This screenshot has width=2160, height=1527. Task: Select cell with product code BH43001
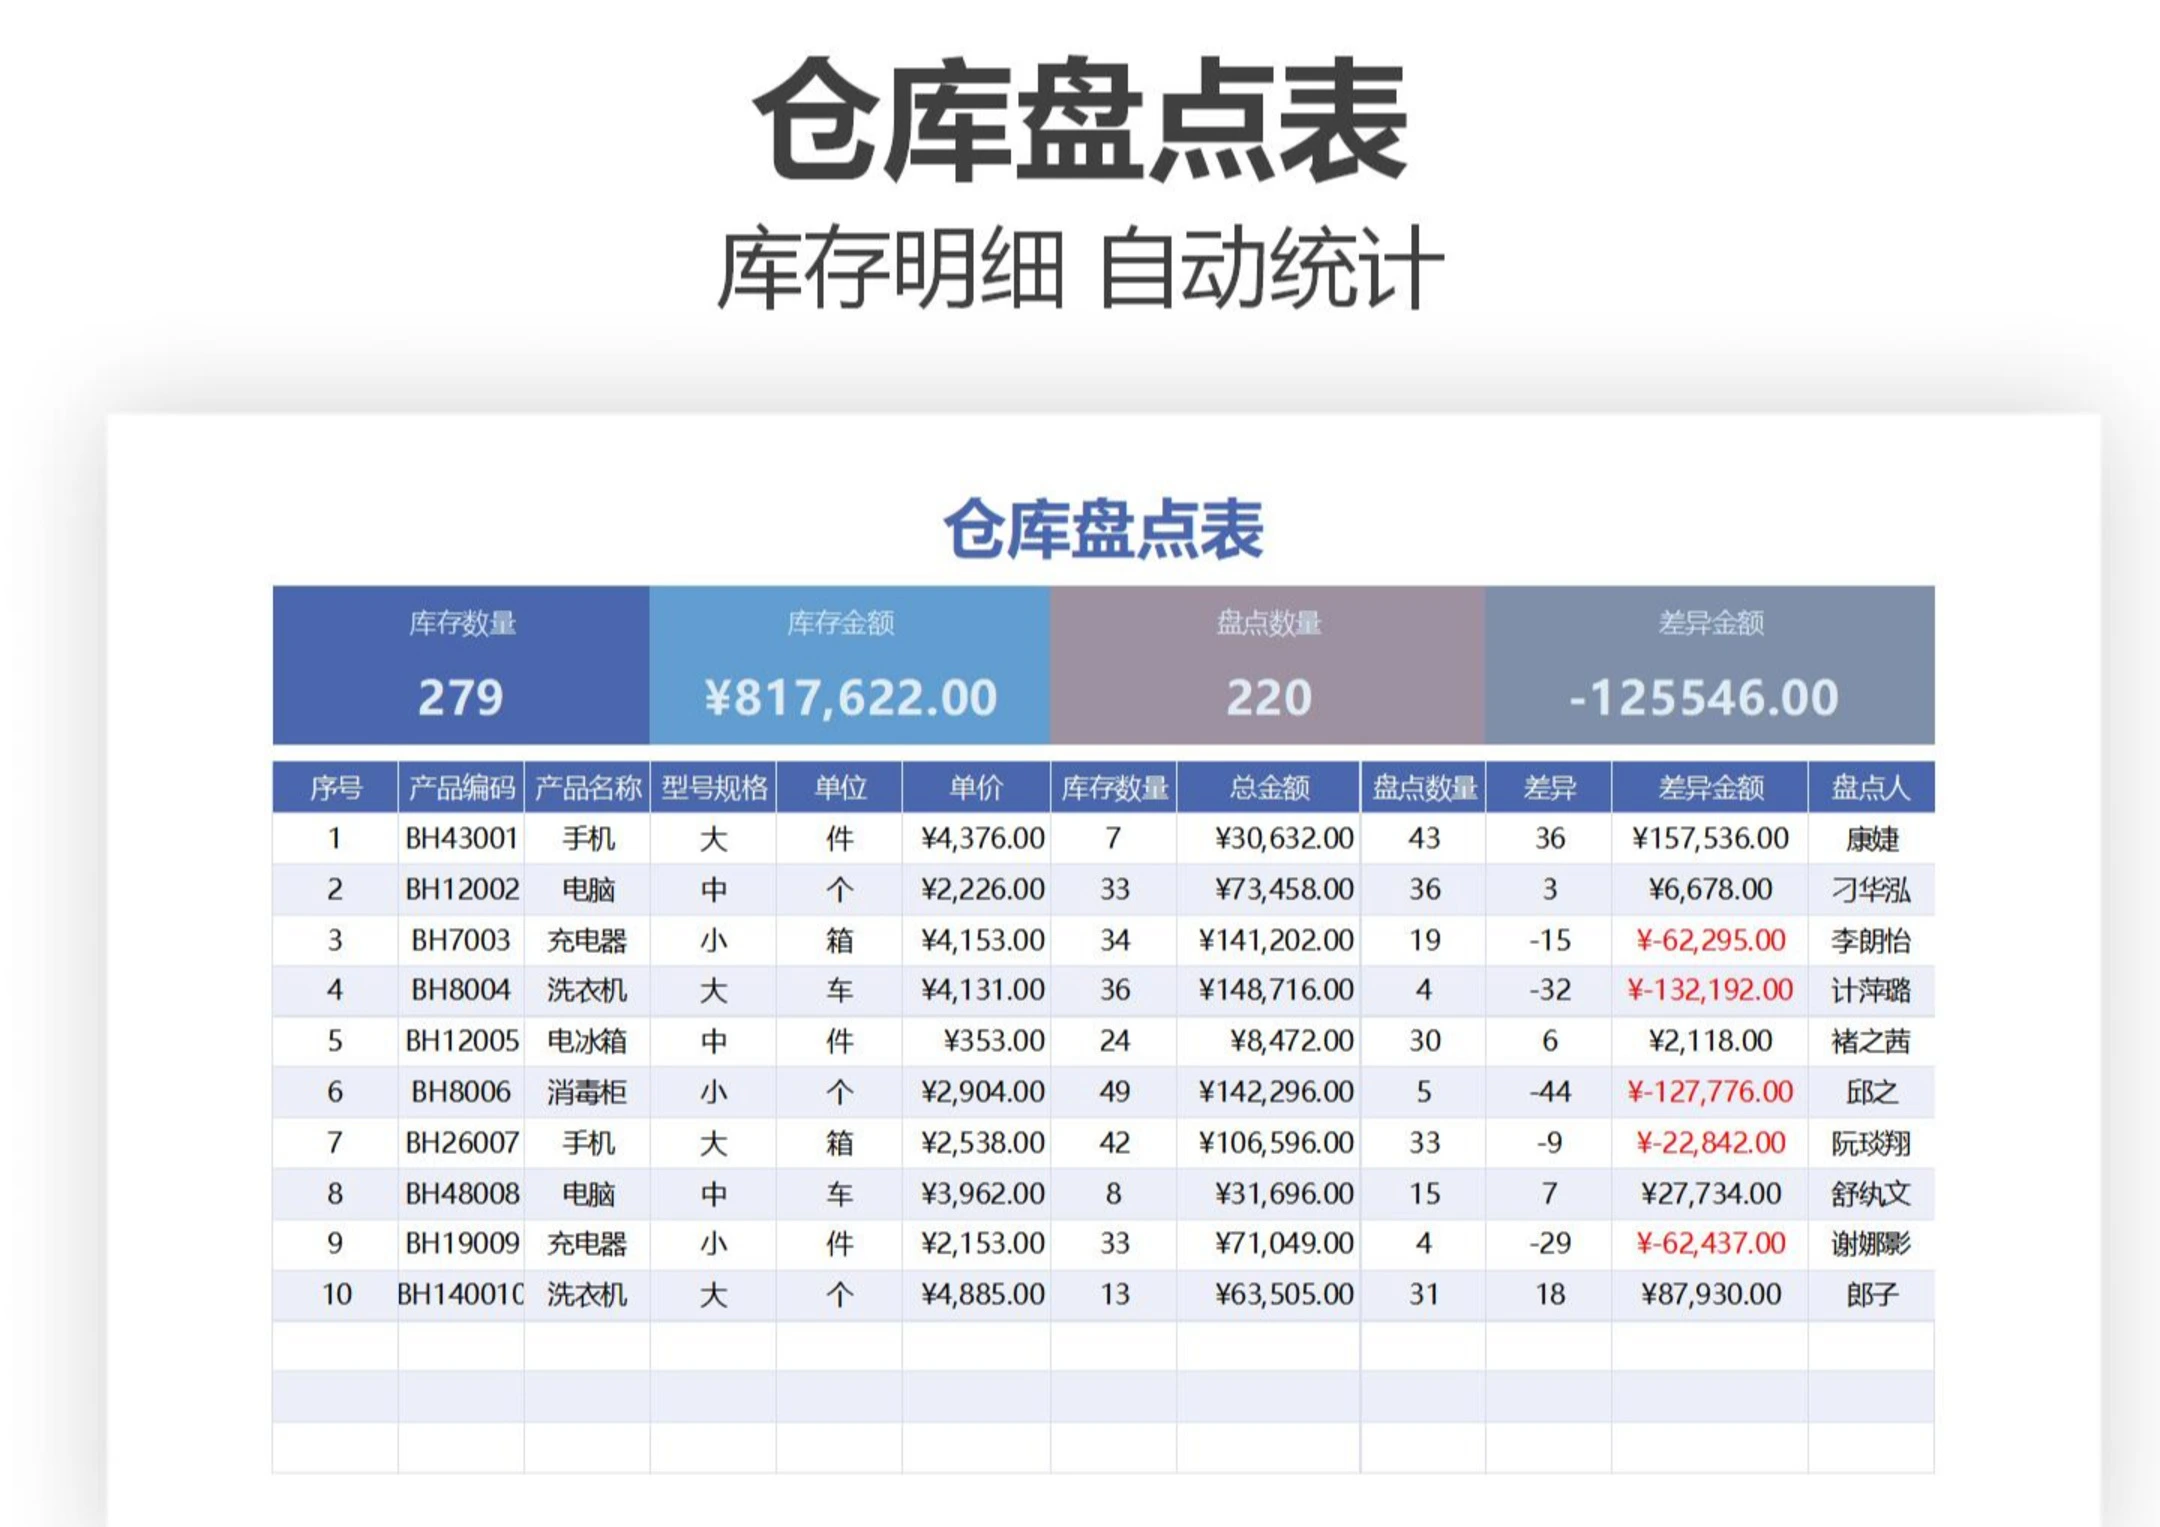(461, 838)
